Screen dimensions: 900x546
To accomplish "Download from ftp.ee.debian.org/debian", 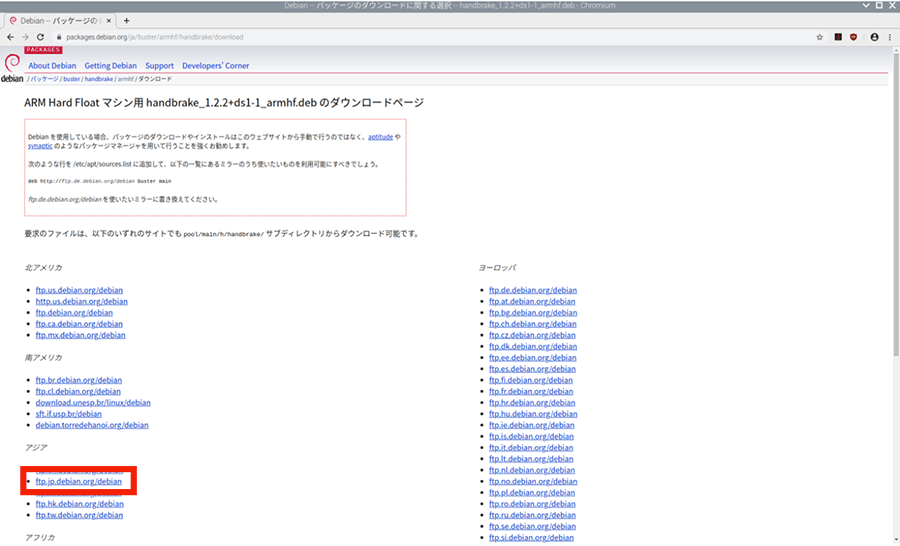I will [x=533, y=358].
